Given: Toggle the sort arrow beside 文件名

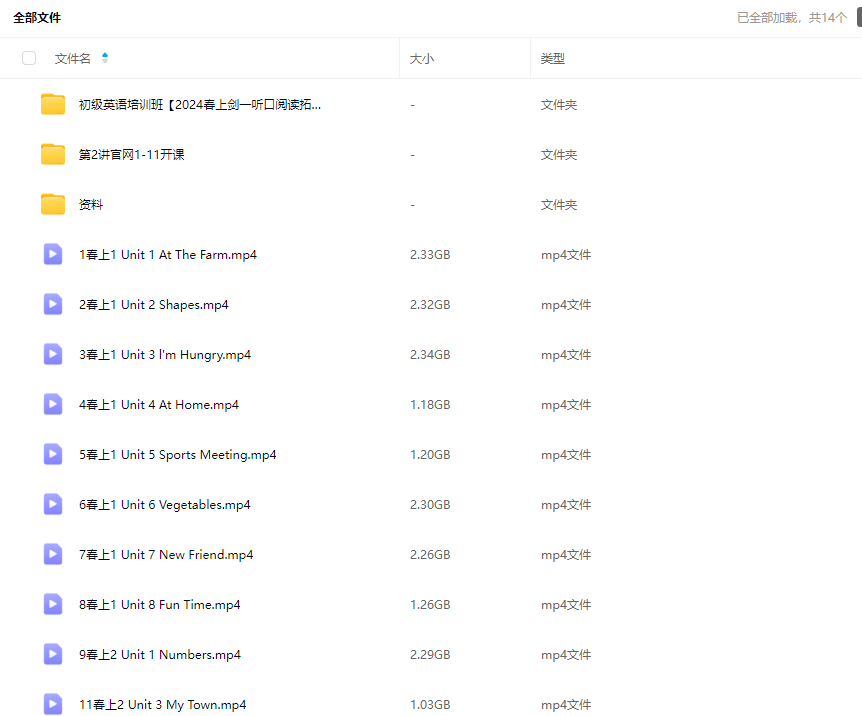Looking at the screenshot, I should pyautogui.click(x=105, y=59).
